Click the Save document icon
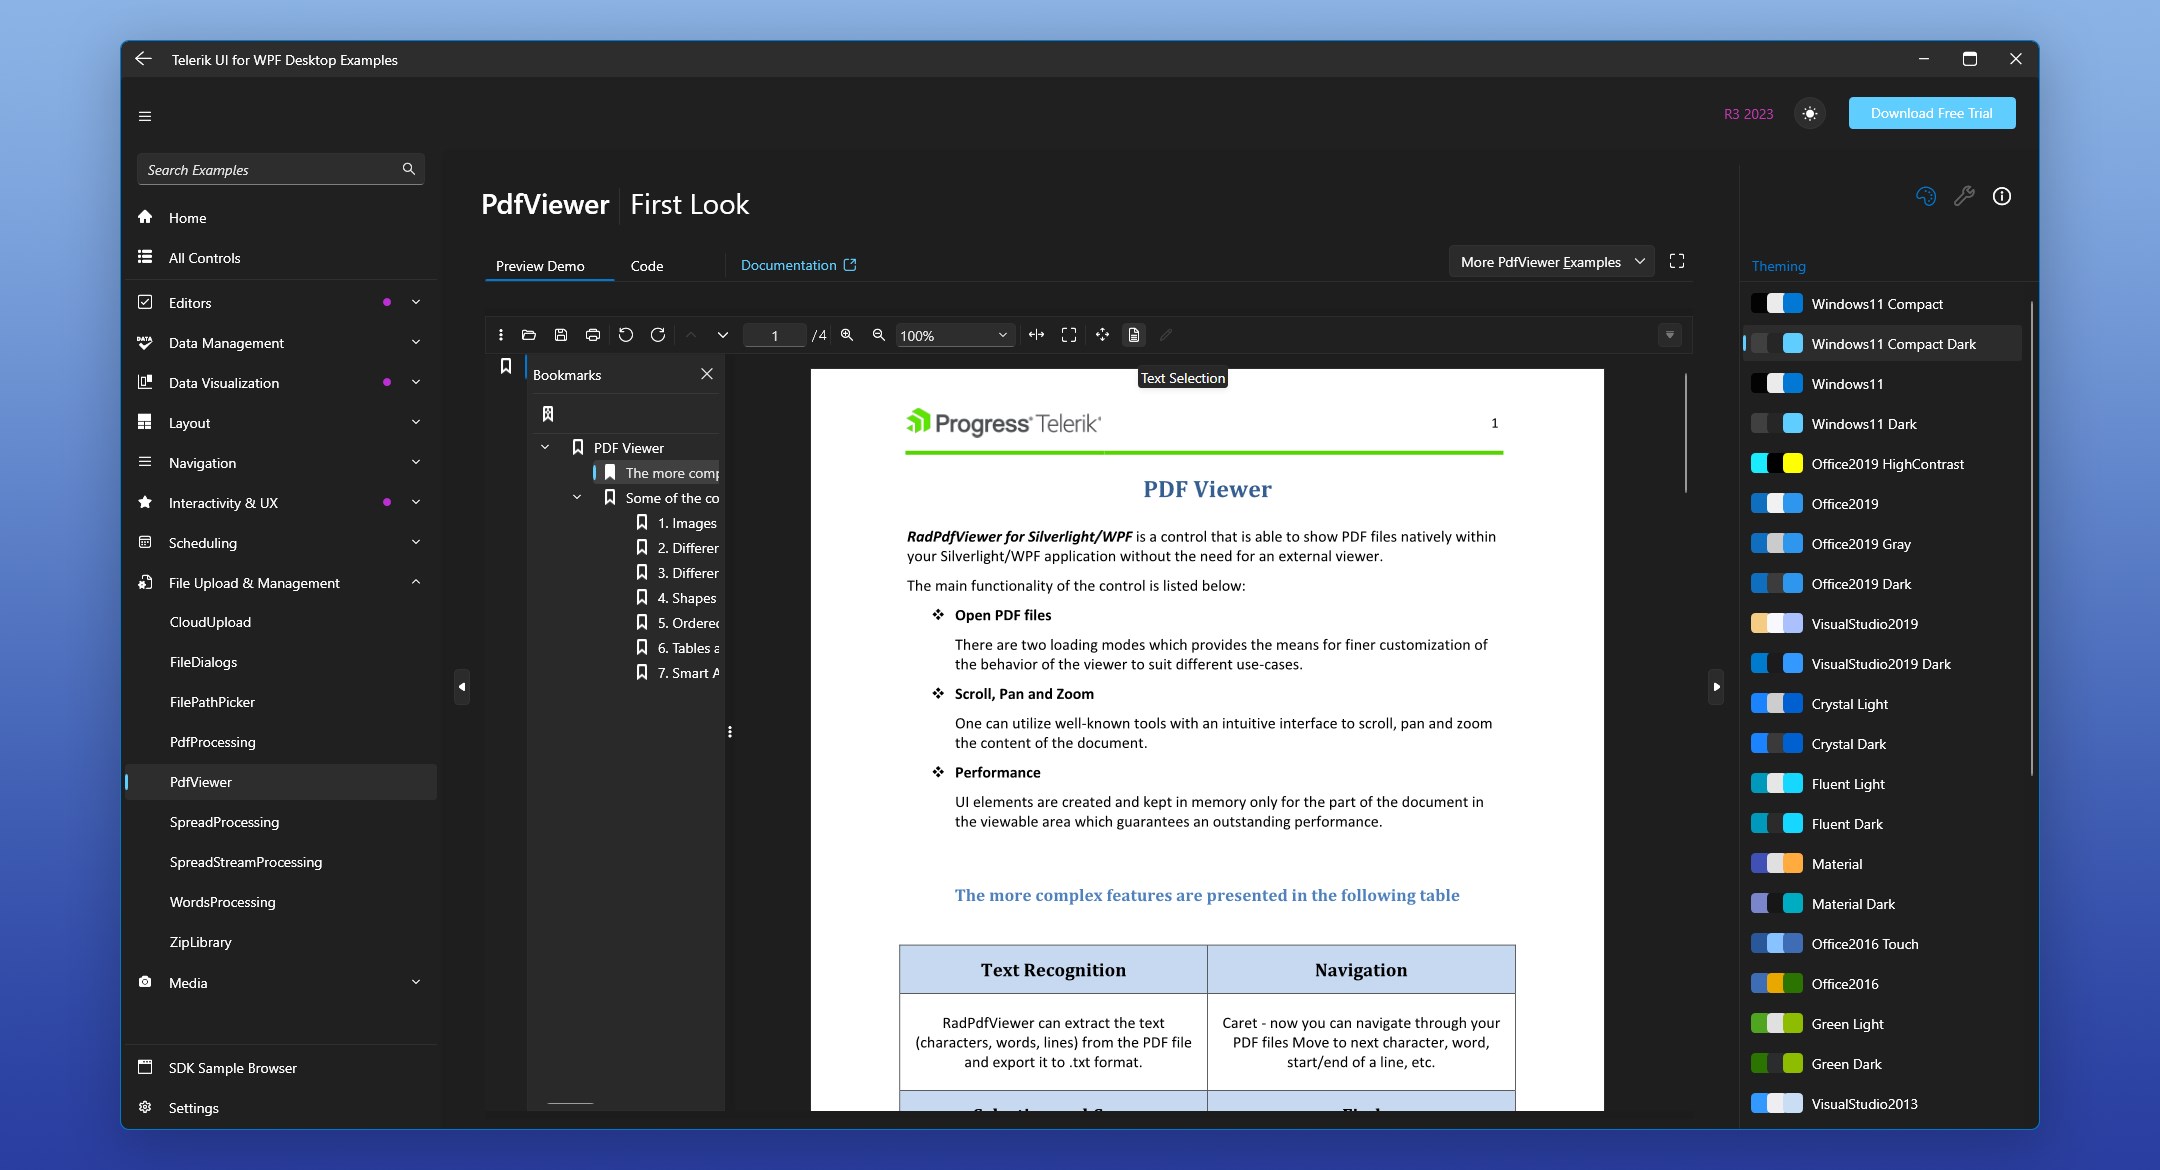This screenshot has height=1170, width=2160. pos(561,335)
